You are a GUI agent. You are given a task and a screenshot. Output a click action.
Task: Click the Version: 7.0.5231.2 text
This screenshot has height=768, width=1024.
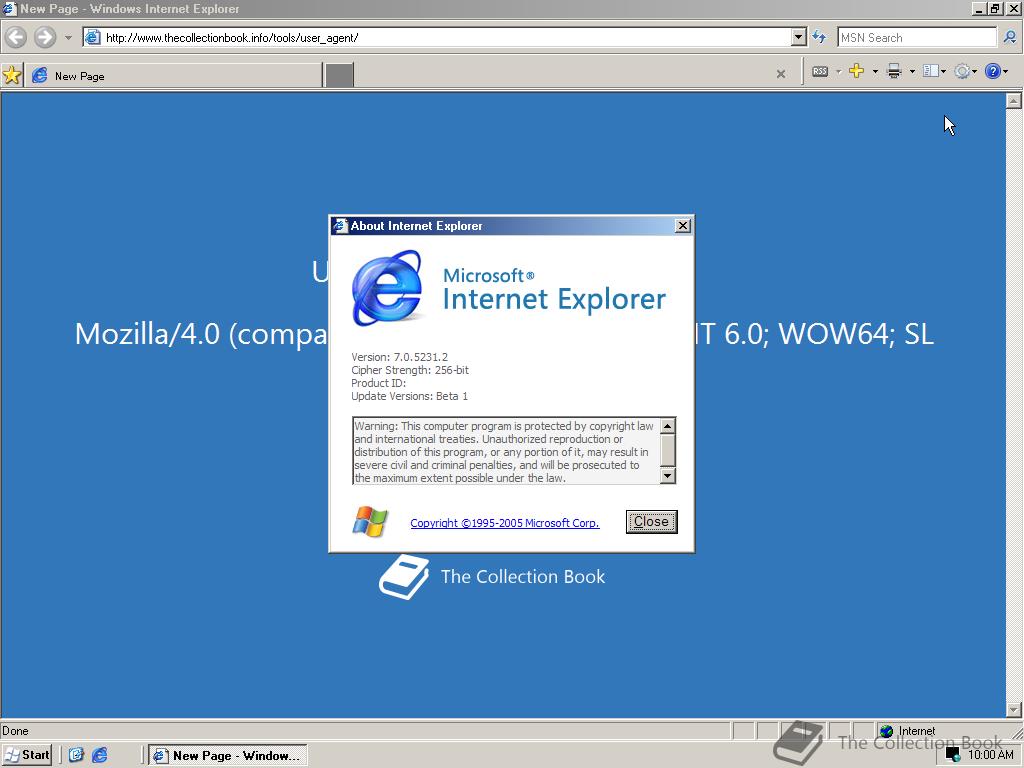400,357
